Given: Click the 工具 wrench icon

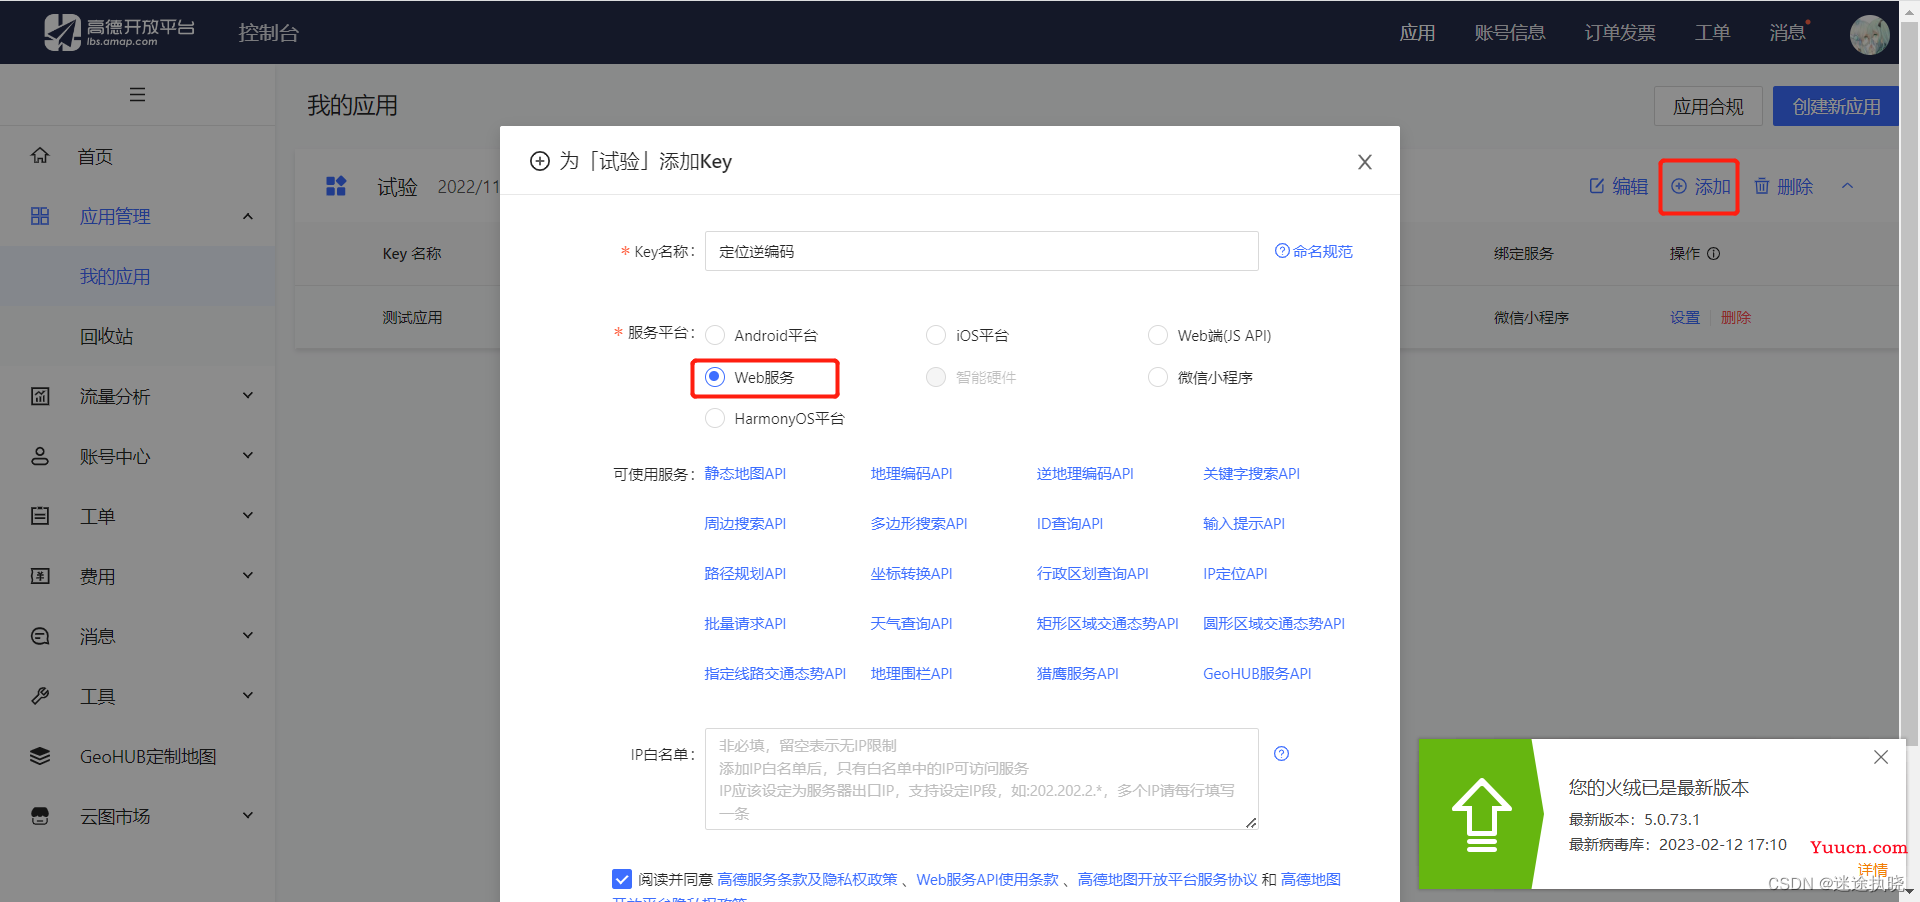Looking at the screenshot, I should (x=40, y=696).
